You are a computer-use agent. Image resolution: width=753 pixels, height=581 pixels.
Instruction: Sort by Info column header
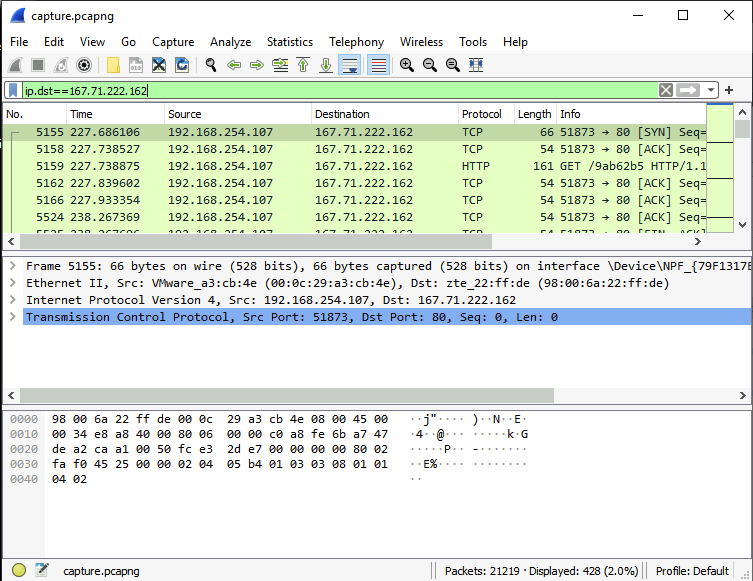tap(631, 114)
